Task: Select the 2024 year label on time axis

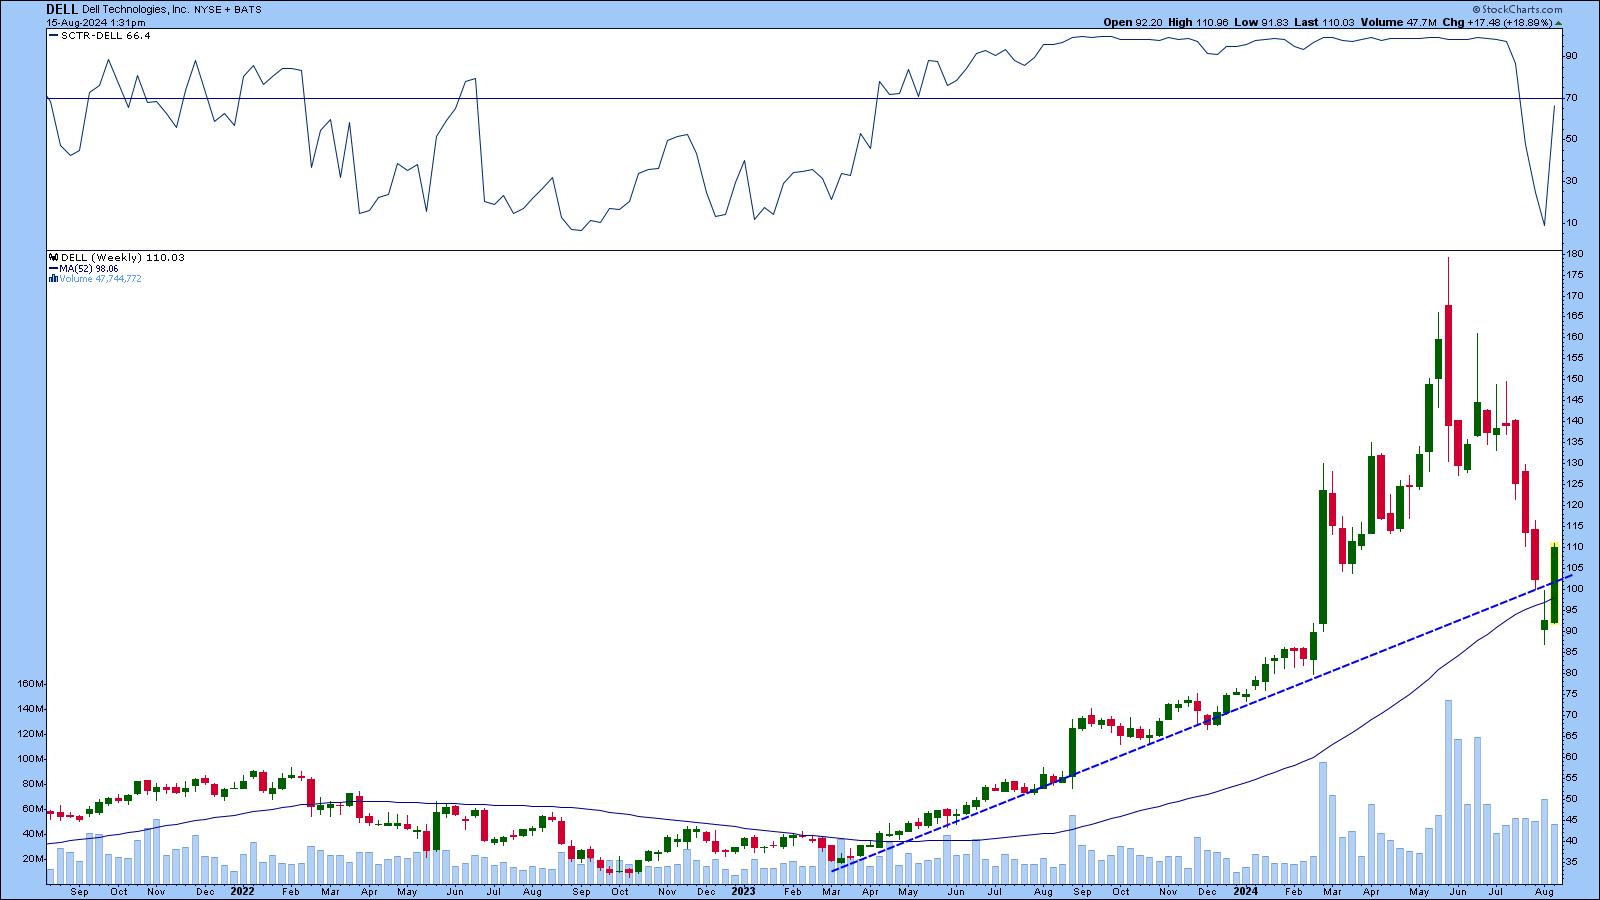Action: click(x=1245, y=890)
